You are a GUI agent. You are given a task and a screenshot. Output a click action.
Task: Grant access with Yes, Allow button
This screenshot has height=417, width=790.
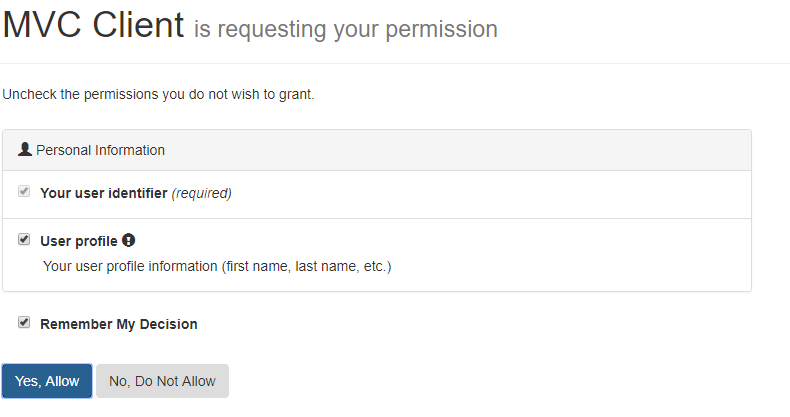tap(47, 381)
